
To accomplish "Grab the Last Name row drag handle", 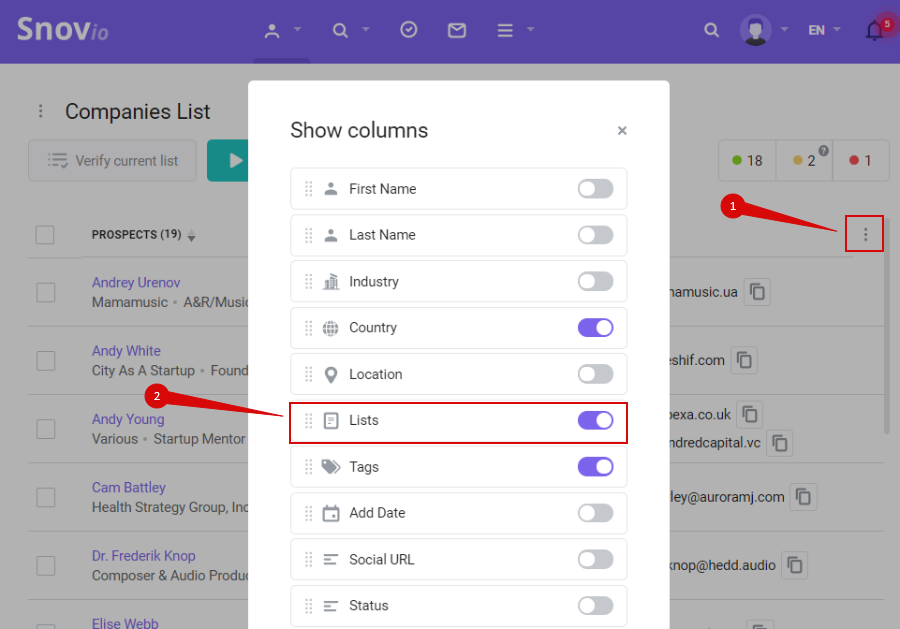I will [309, 235].
